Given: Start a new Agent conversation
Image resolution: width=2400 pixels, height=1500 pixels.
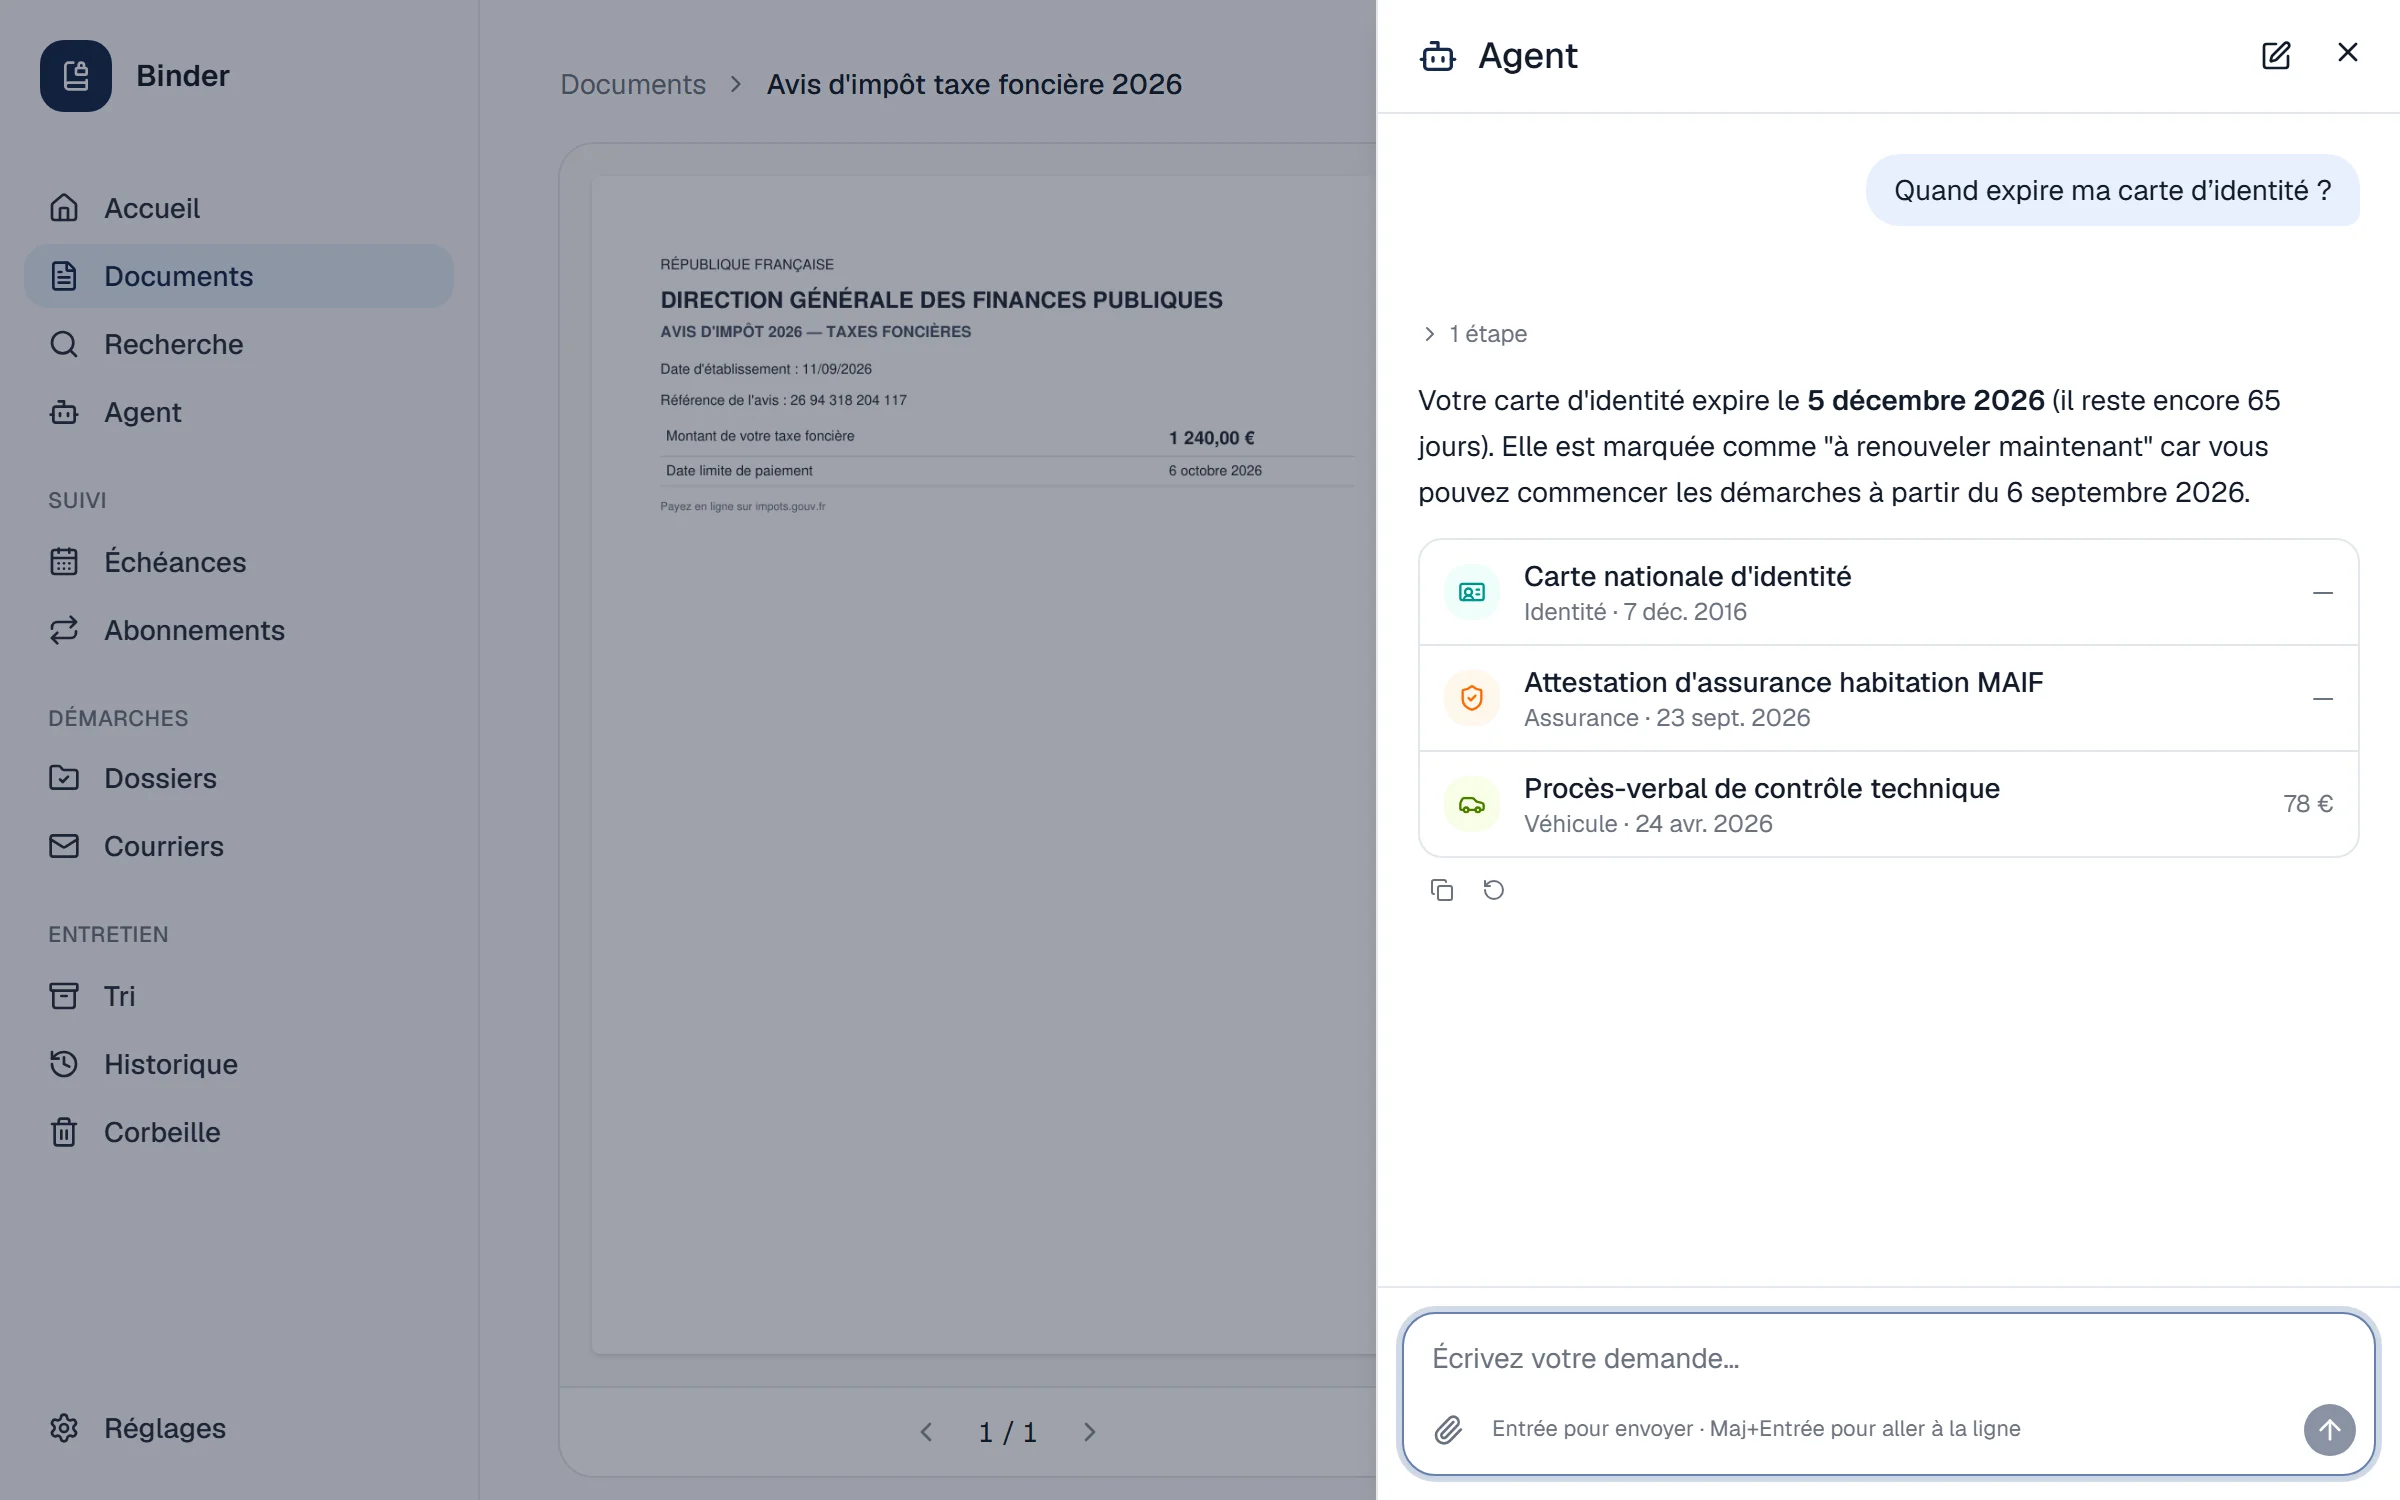Looking at the screenshot, I should [x=2276, y=55].
